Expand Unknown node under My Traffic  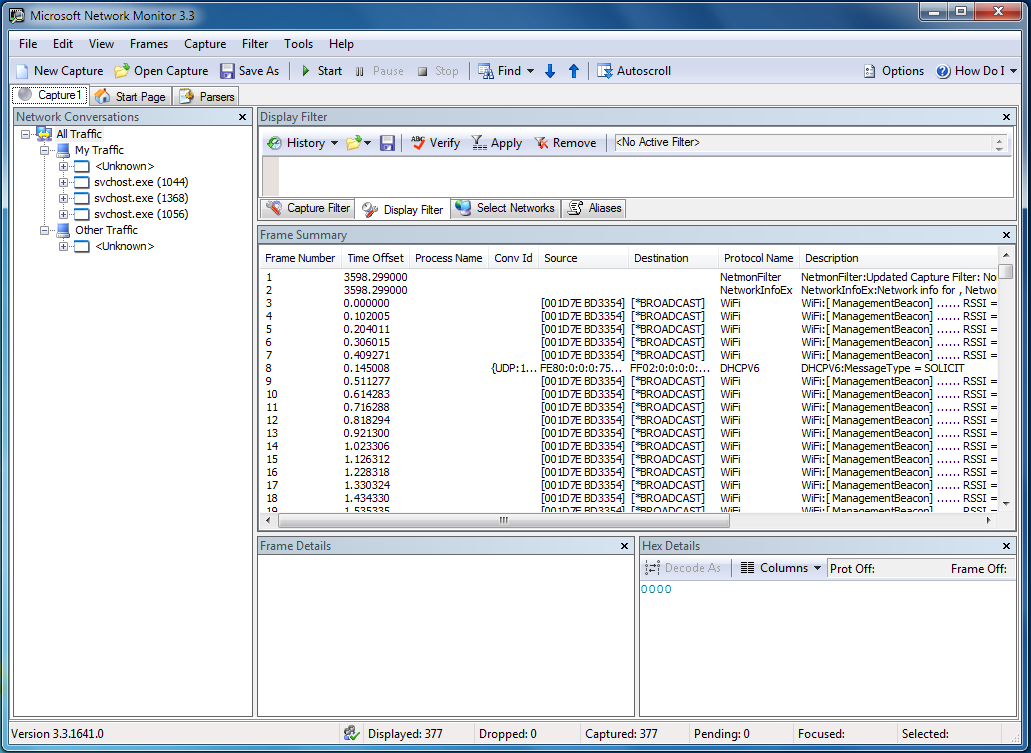coord(63,166)
